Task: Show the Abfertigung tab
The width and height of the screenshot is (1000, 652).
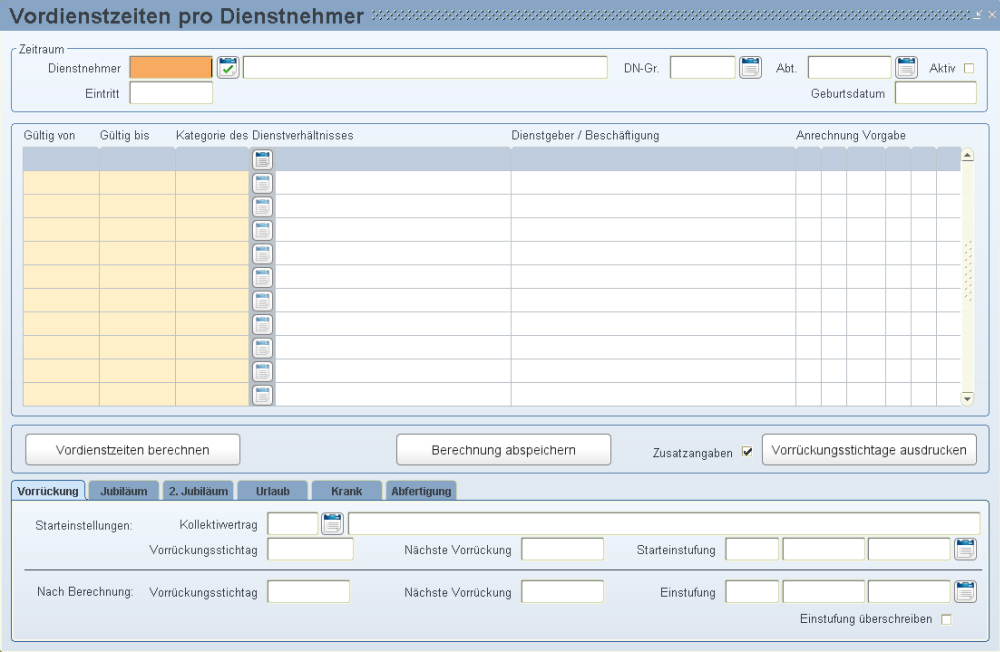Action: coord(421,491)
